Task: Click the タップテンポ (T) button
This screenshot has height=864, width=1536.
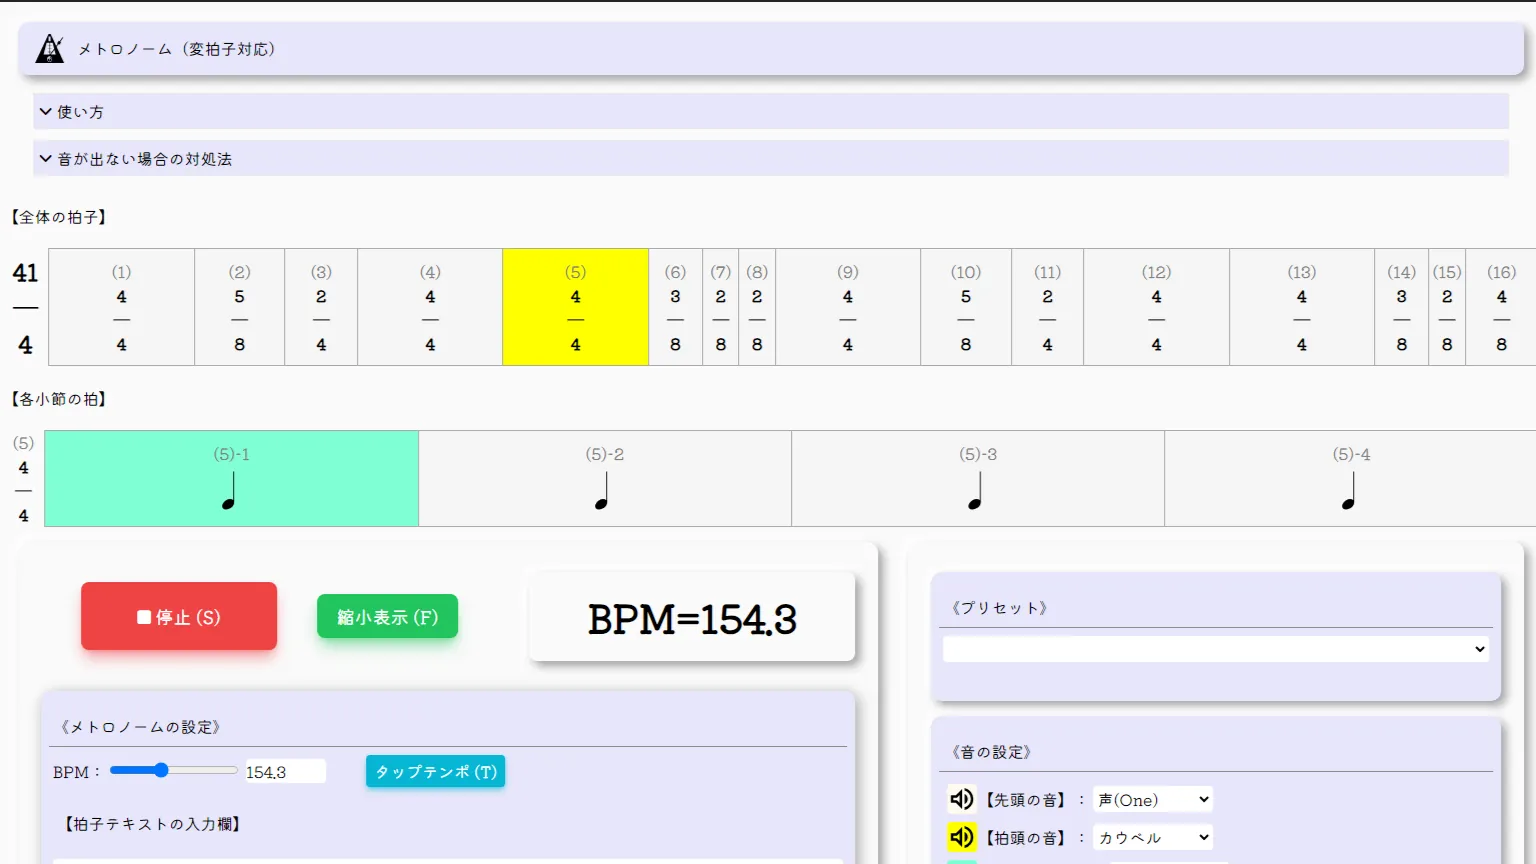Action: pyautogui.click(x=436, y=771)
